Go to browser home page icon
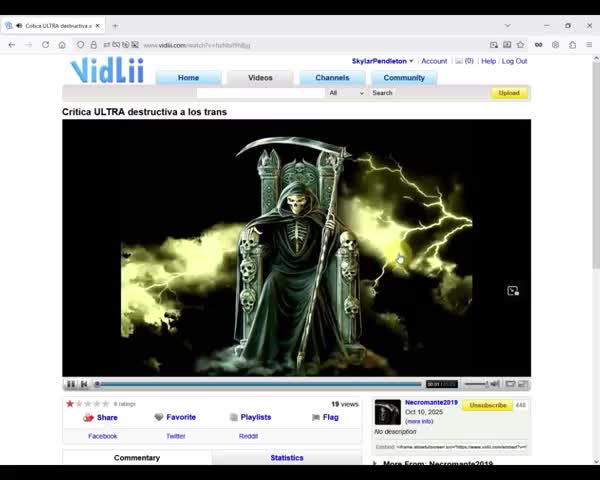600x480 pixels. point(62,45)
